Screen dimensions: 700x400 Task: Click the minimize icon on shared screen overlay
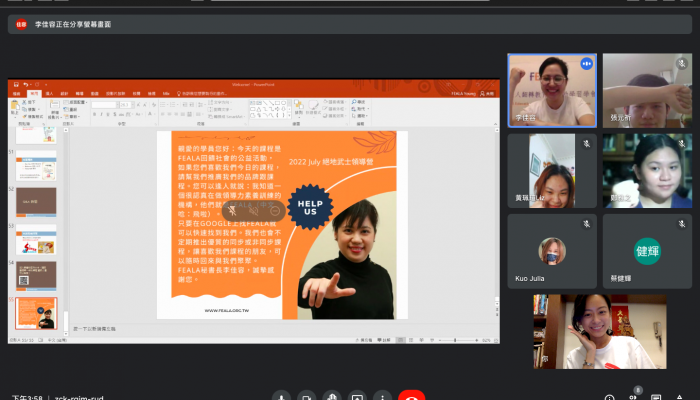tap(276, 210)
